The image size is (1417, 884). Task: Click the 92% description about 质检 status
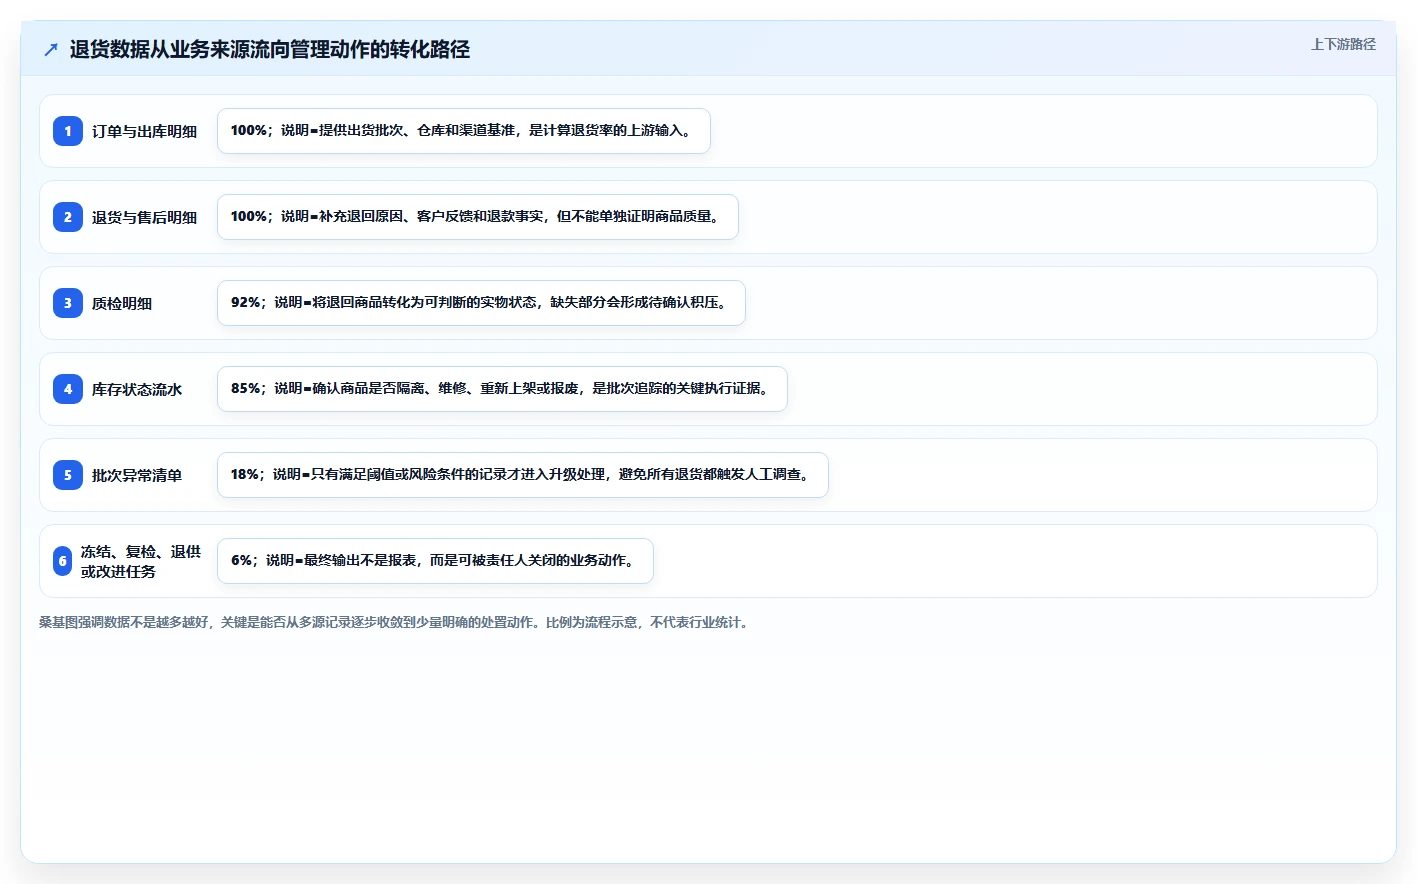(x=481, y=303)
